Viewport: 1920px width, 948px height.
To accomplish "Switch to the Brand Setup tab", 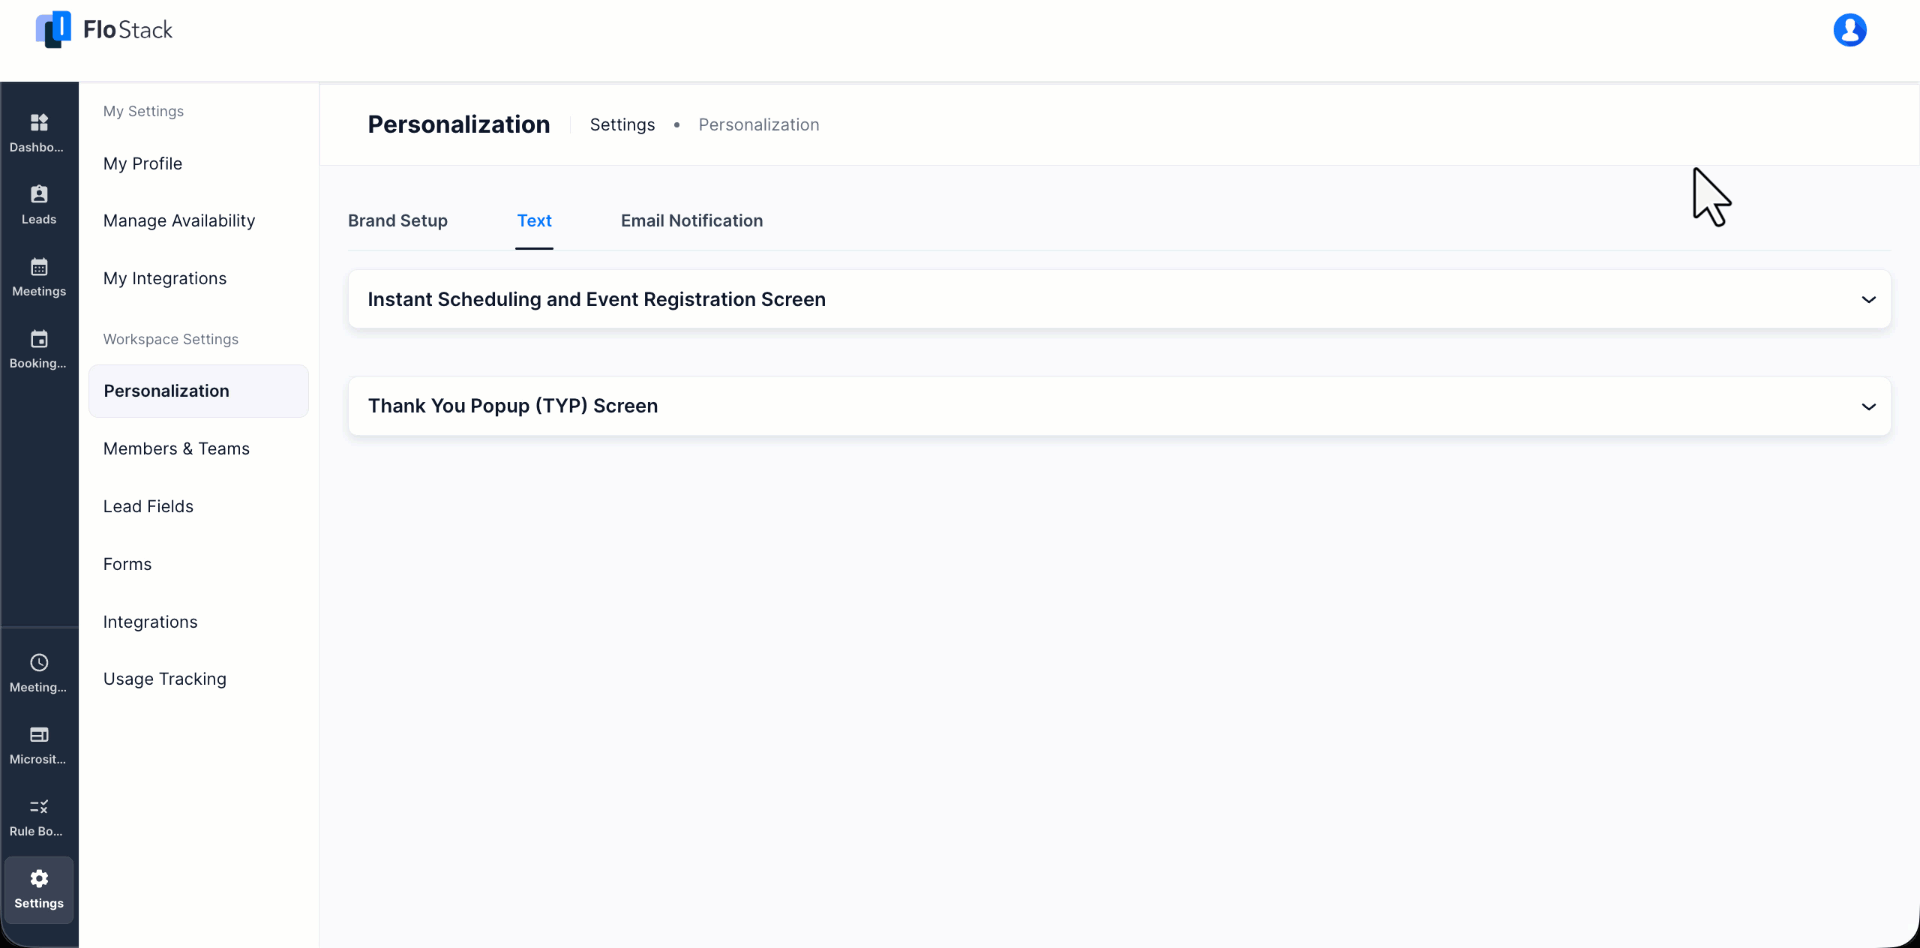I will [398, 221].
